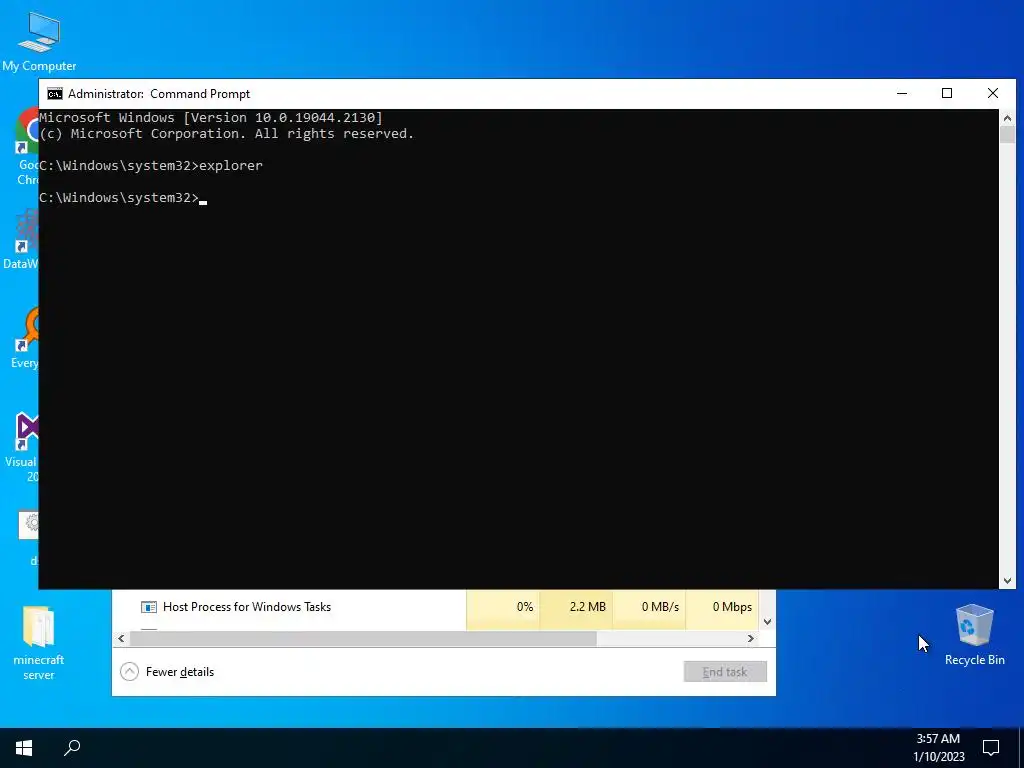Click the 2.2 MB memory cell
This screenshot has height=768, width=1024.
[577, 607]
